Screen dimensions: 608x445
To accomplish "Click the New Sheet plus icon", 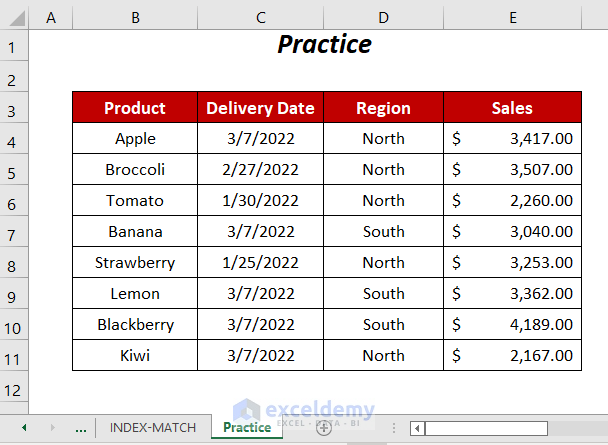I will click(x=324, y=427).
